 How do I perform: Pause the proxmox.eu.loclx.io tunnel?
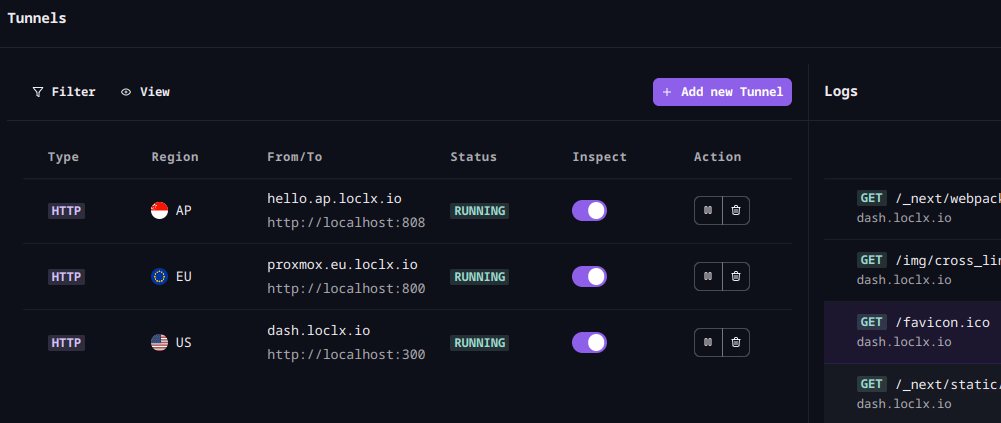[x=708, y=276]
